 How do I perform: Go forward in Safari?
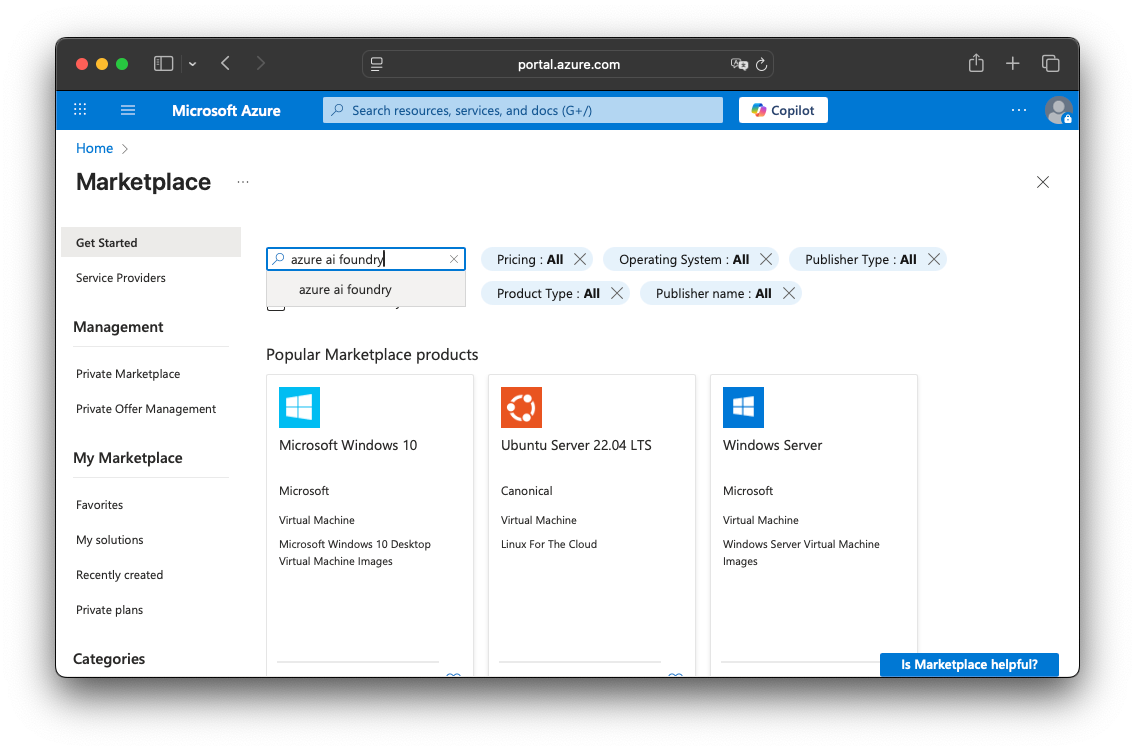click(x=261, y=64)
